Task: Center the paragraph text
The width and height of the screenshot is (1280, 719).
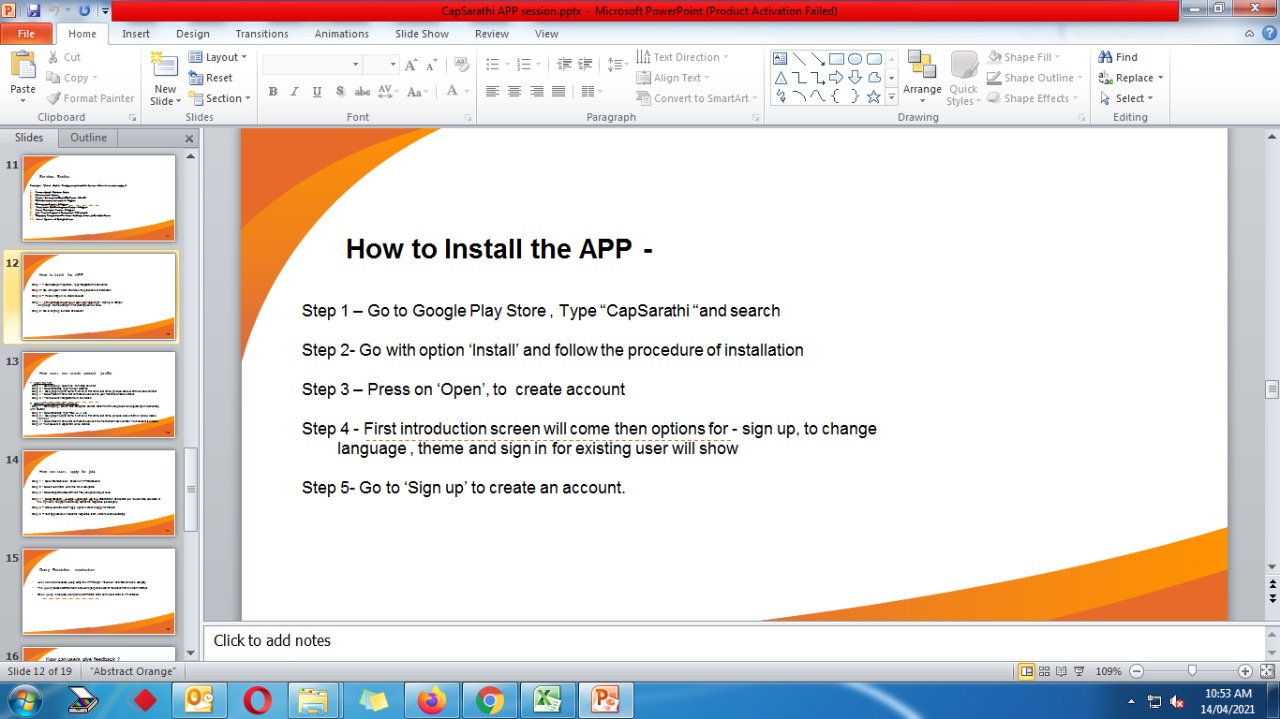Action: pyautogui.click(x=514, y=91)
